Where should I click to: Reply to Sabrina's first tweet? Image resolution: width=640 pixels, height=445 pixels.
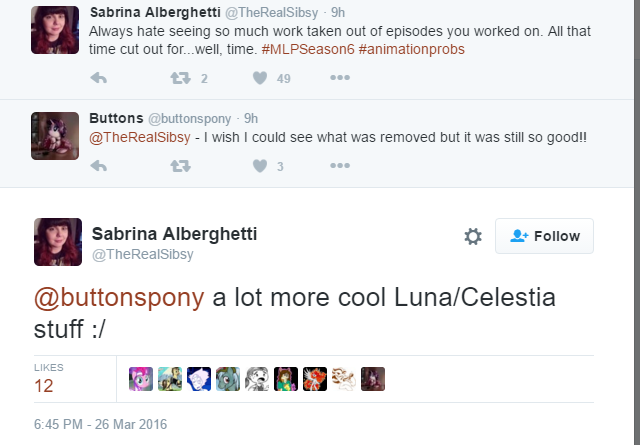coord(98,78)
